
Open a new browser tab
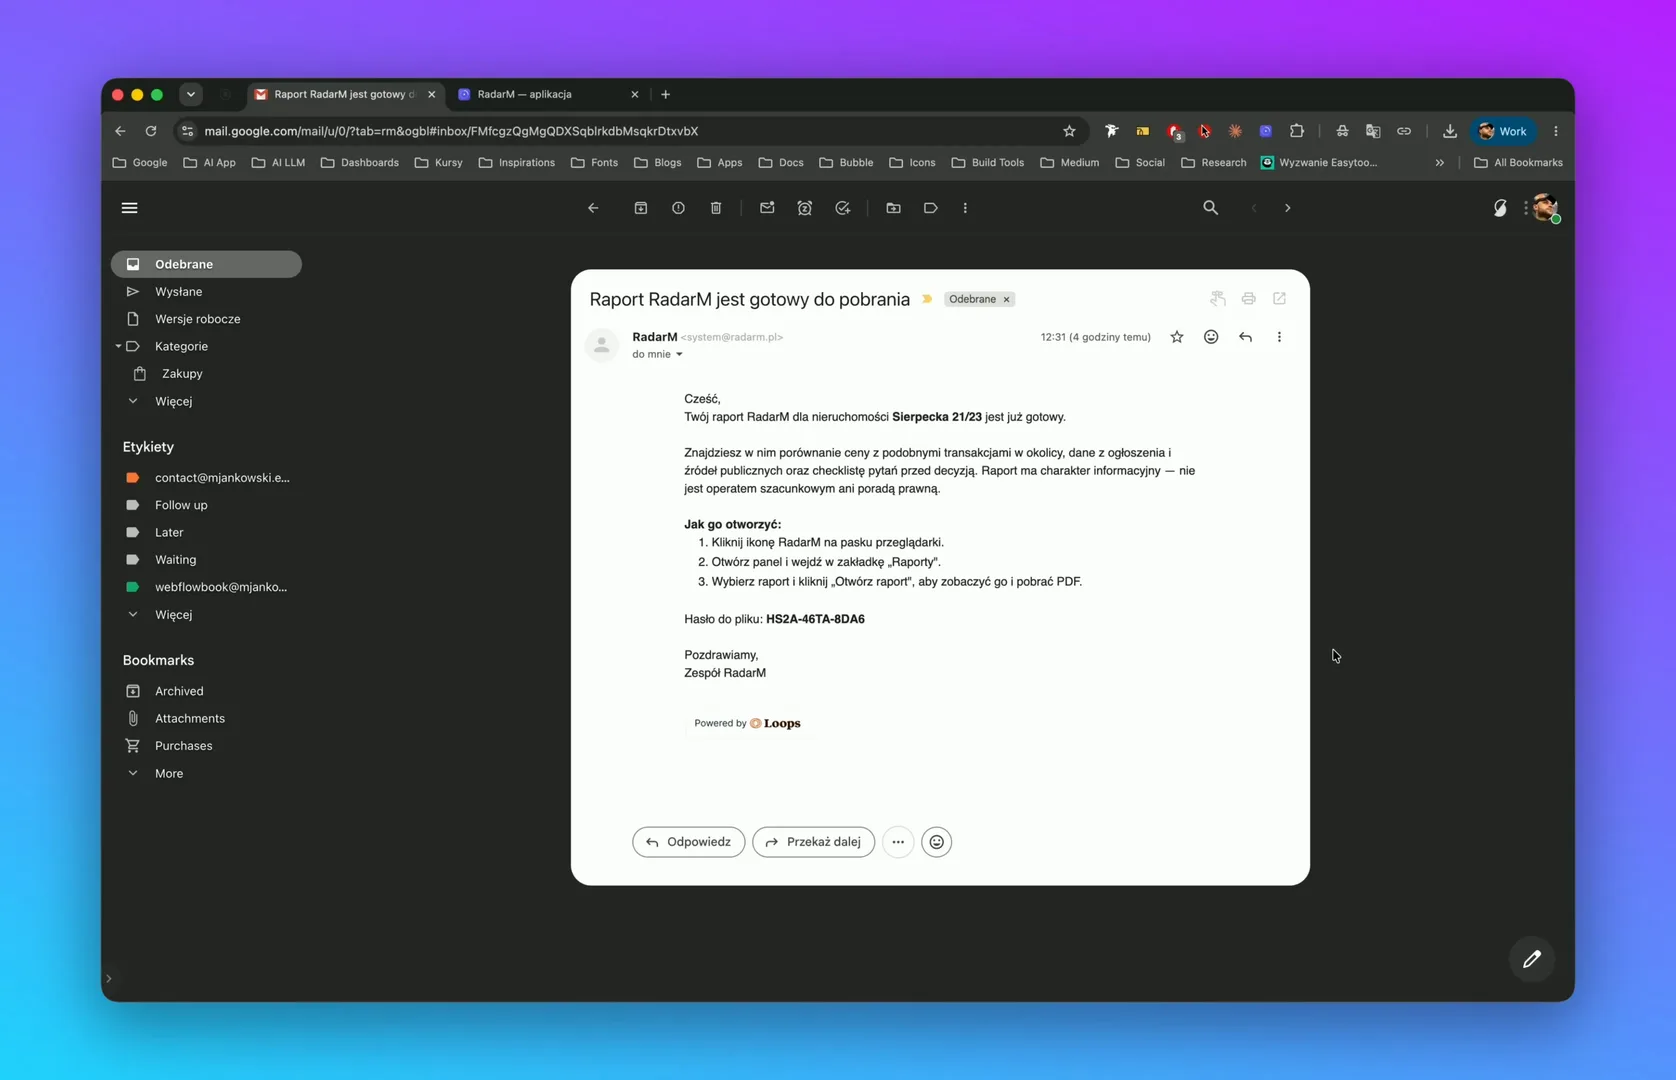tap(666, 94)
